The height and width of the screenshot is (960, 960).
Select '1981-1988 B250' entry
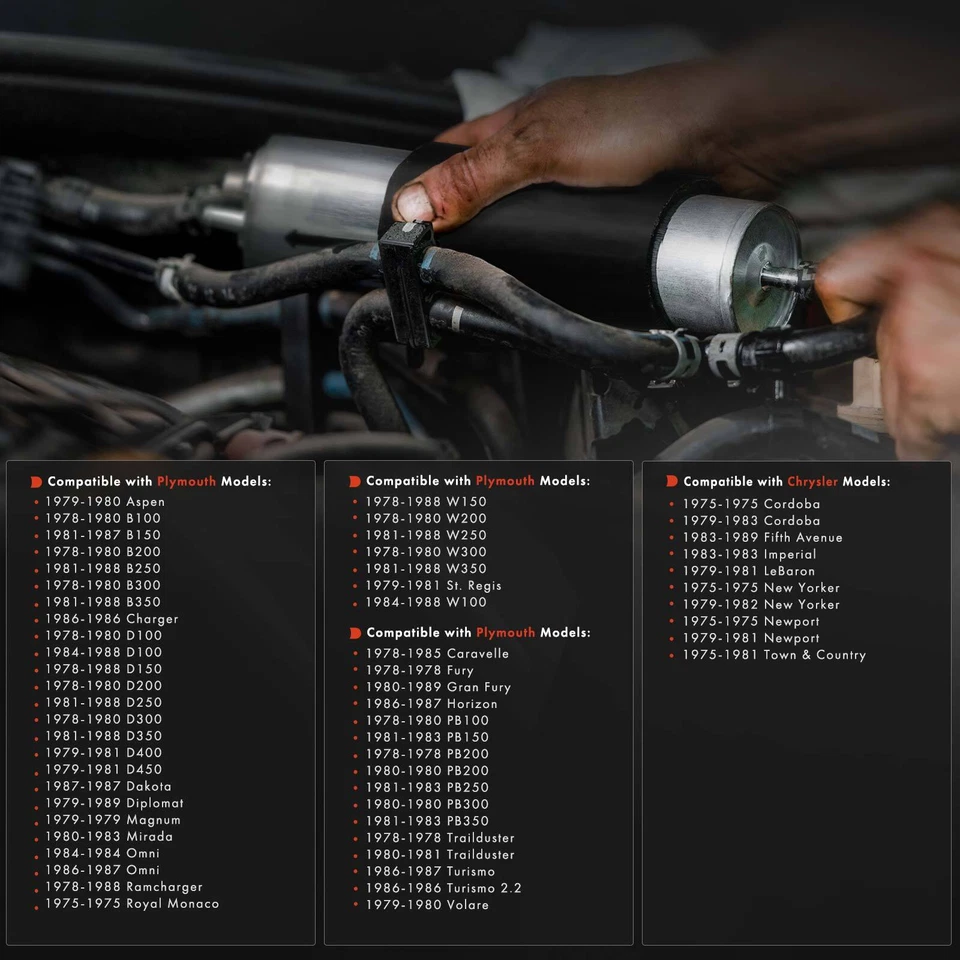pyautogui.click(x=103, y=568)
